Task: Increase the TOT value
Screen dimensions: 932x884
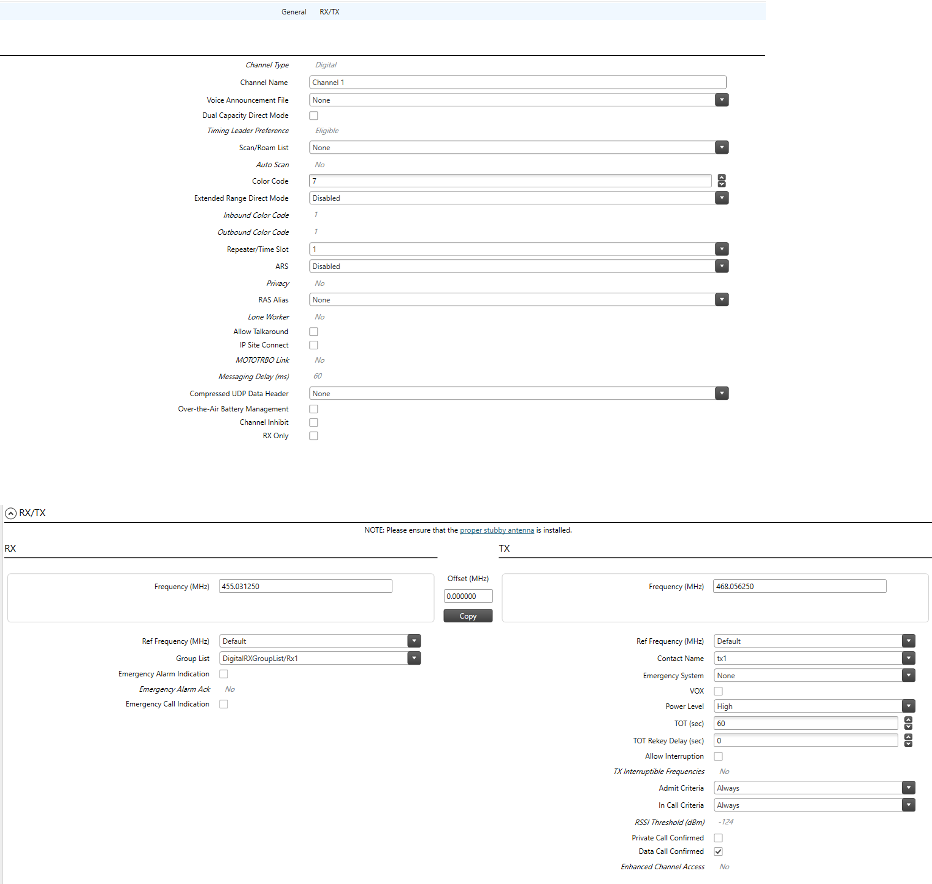Action: [908, 719]
